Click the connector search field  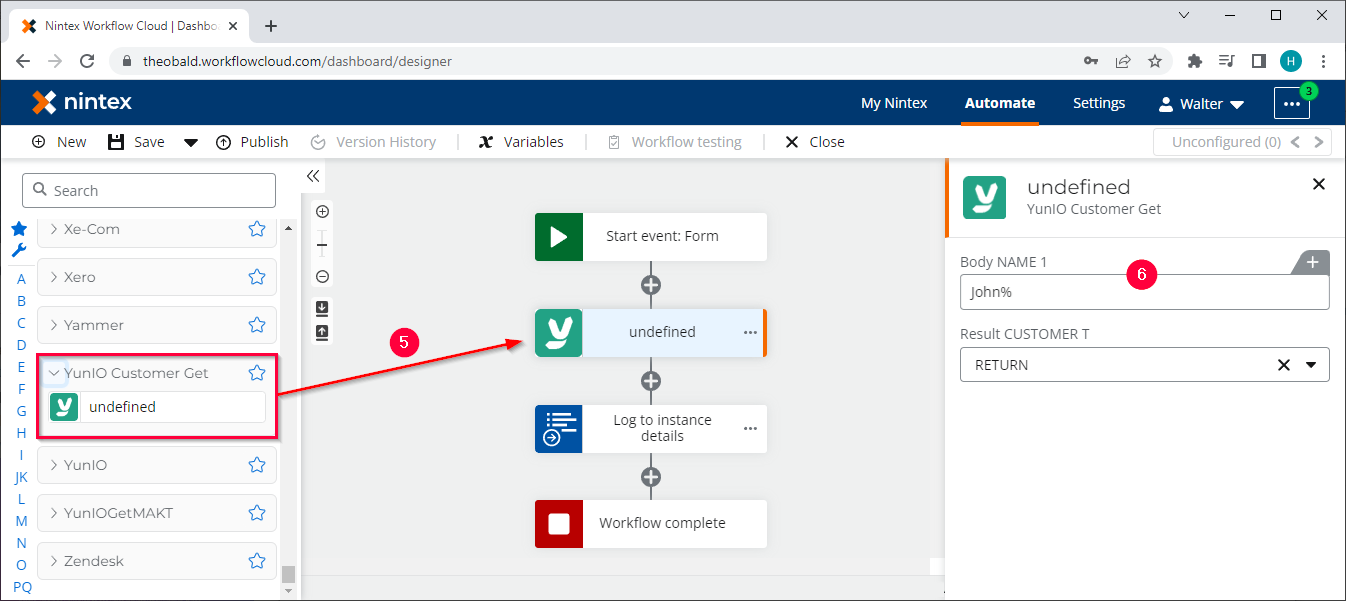point(148,190)
